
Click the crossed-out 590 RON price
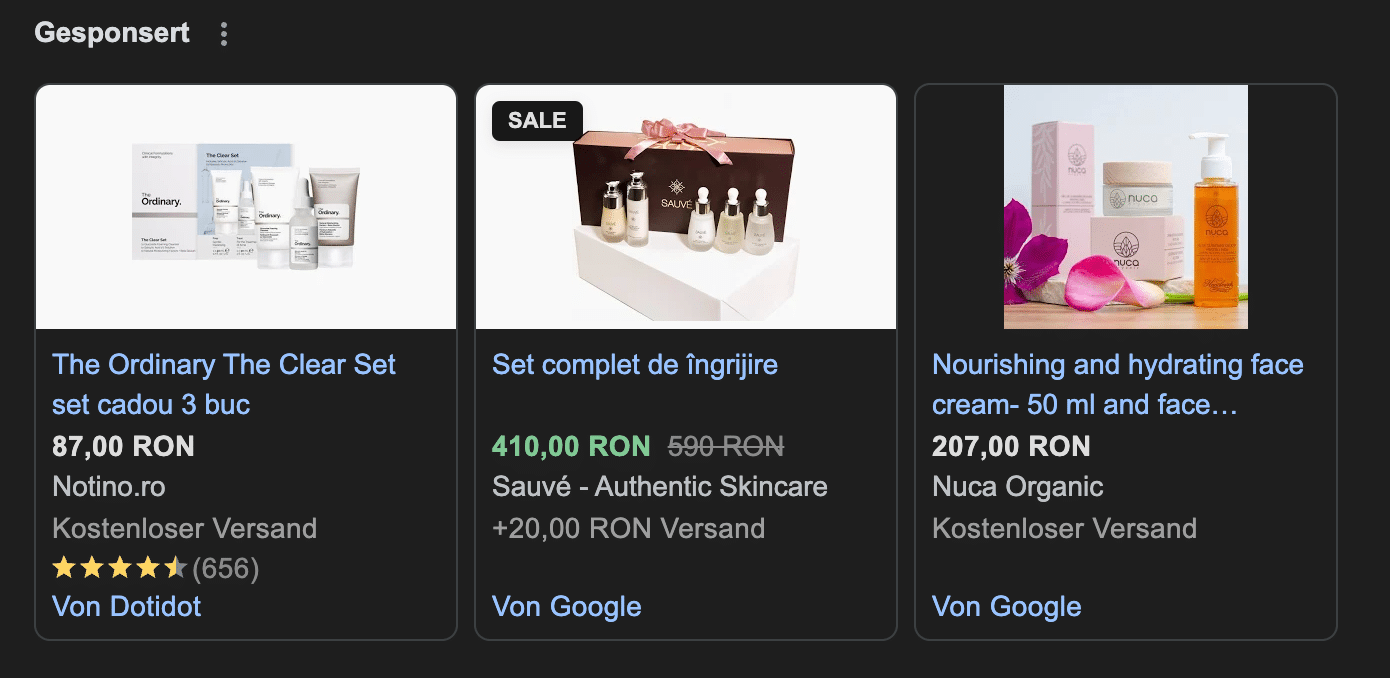pyautogui.click(x=726, y=446)
